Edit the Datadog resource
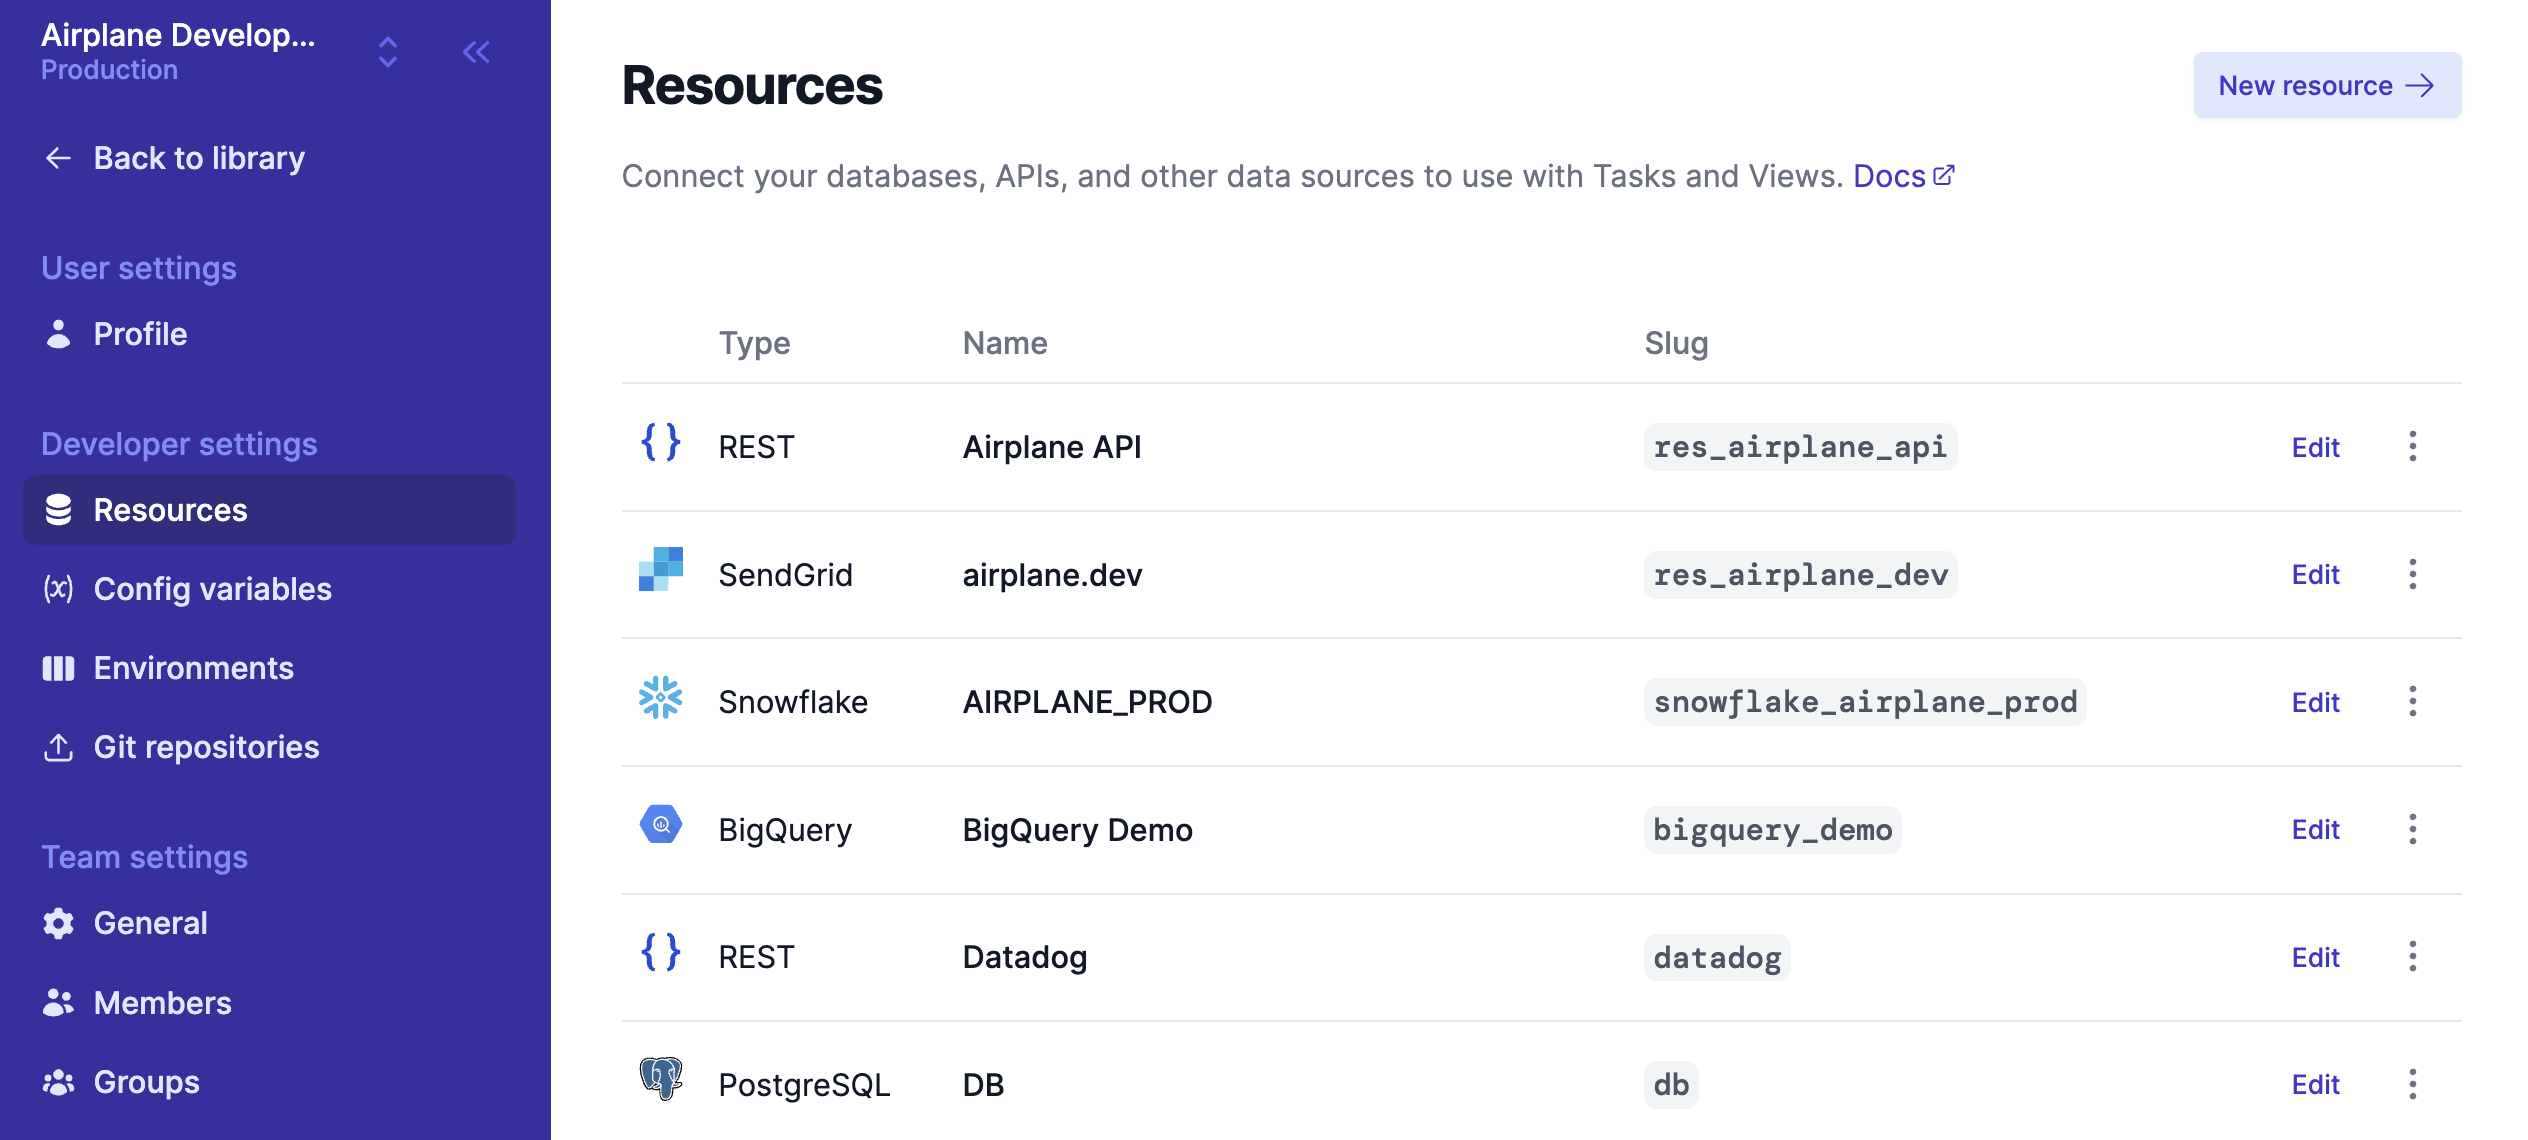Screen dimensions: 2528x1140 click(x=2315, y=957)
